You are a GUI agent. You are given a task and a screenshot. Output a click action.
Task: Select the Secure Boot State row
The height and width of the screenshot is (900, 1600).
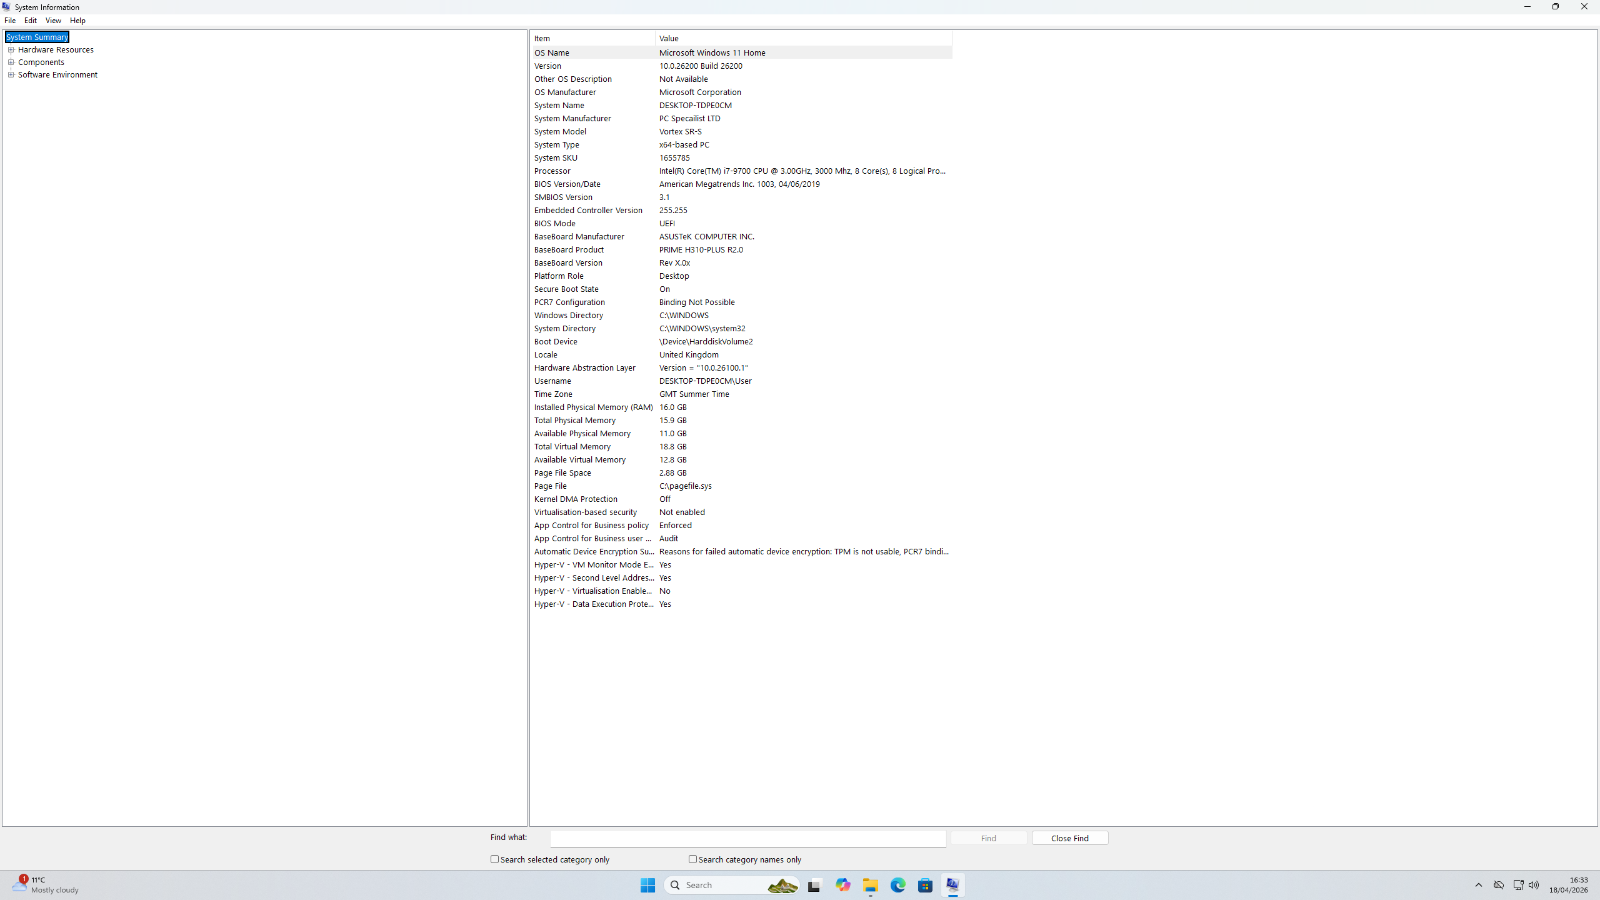[741, 289]
